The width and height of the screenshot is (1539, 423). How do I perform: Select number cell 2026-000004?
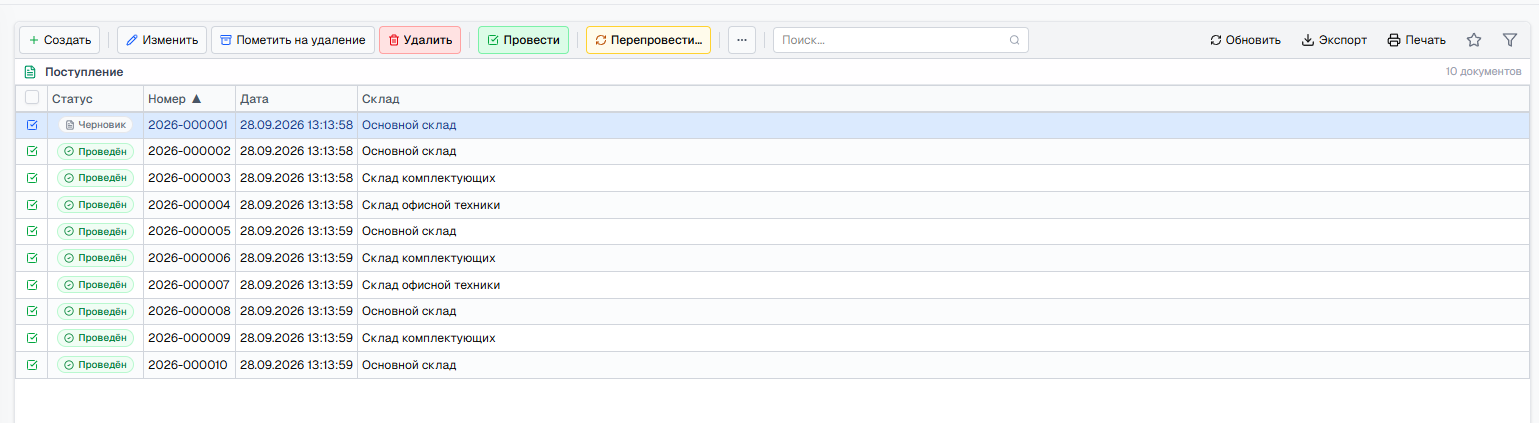click(189, 205)
